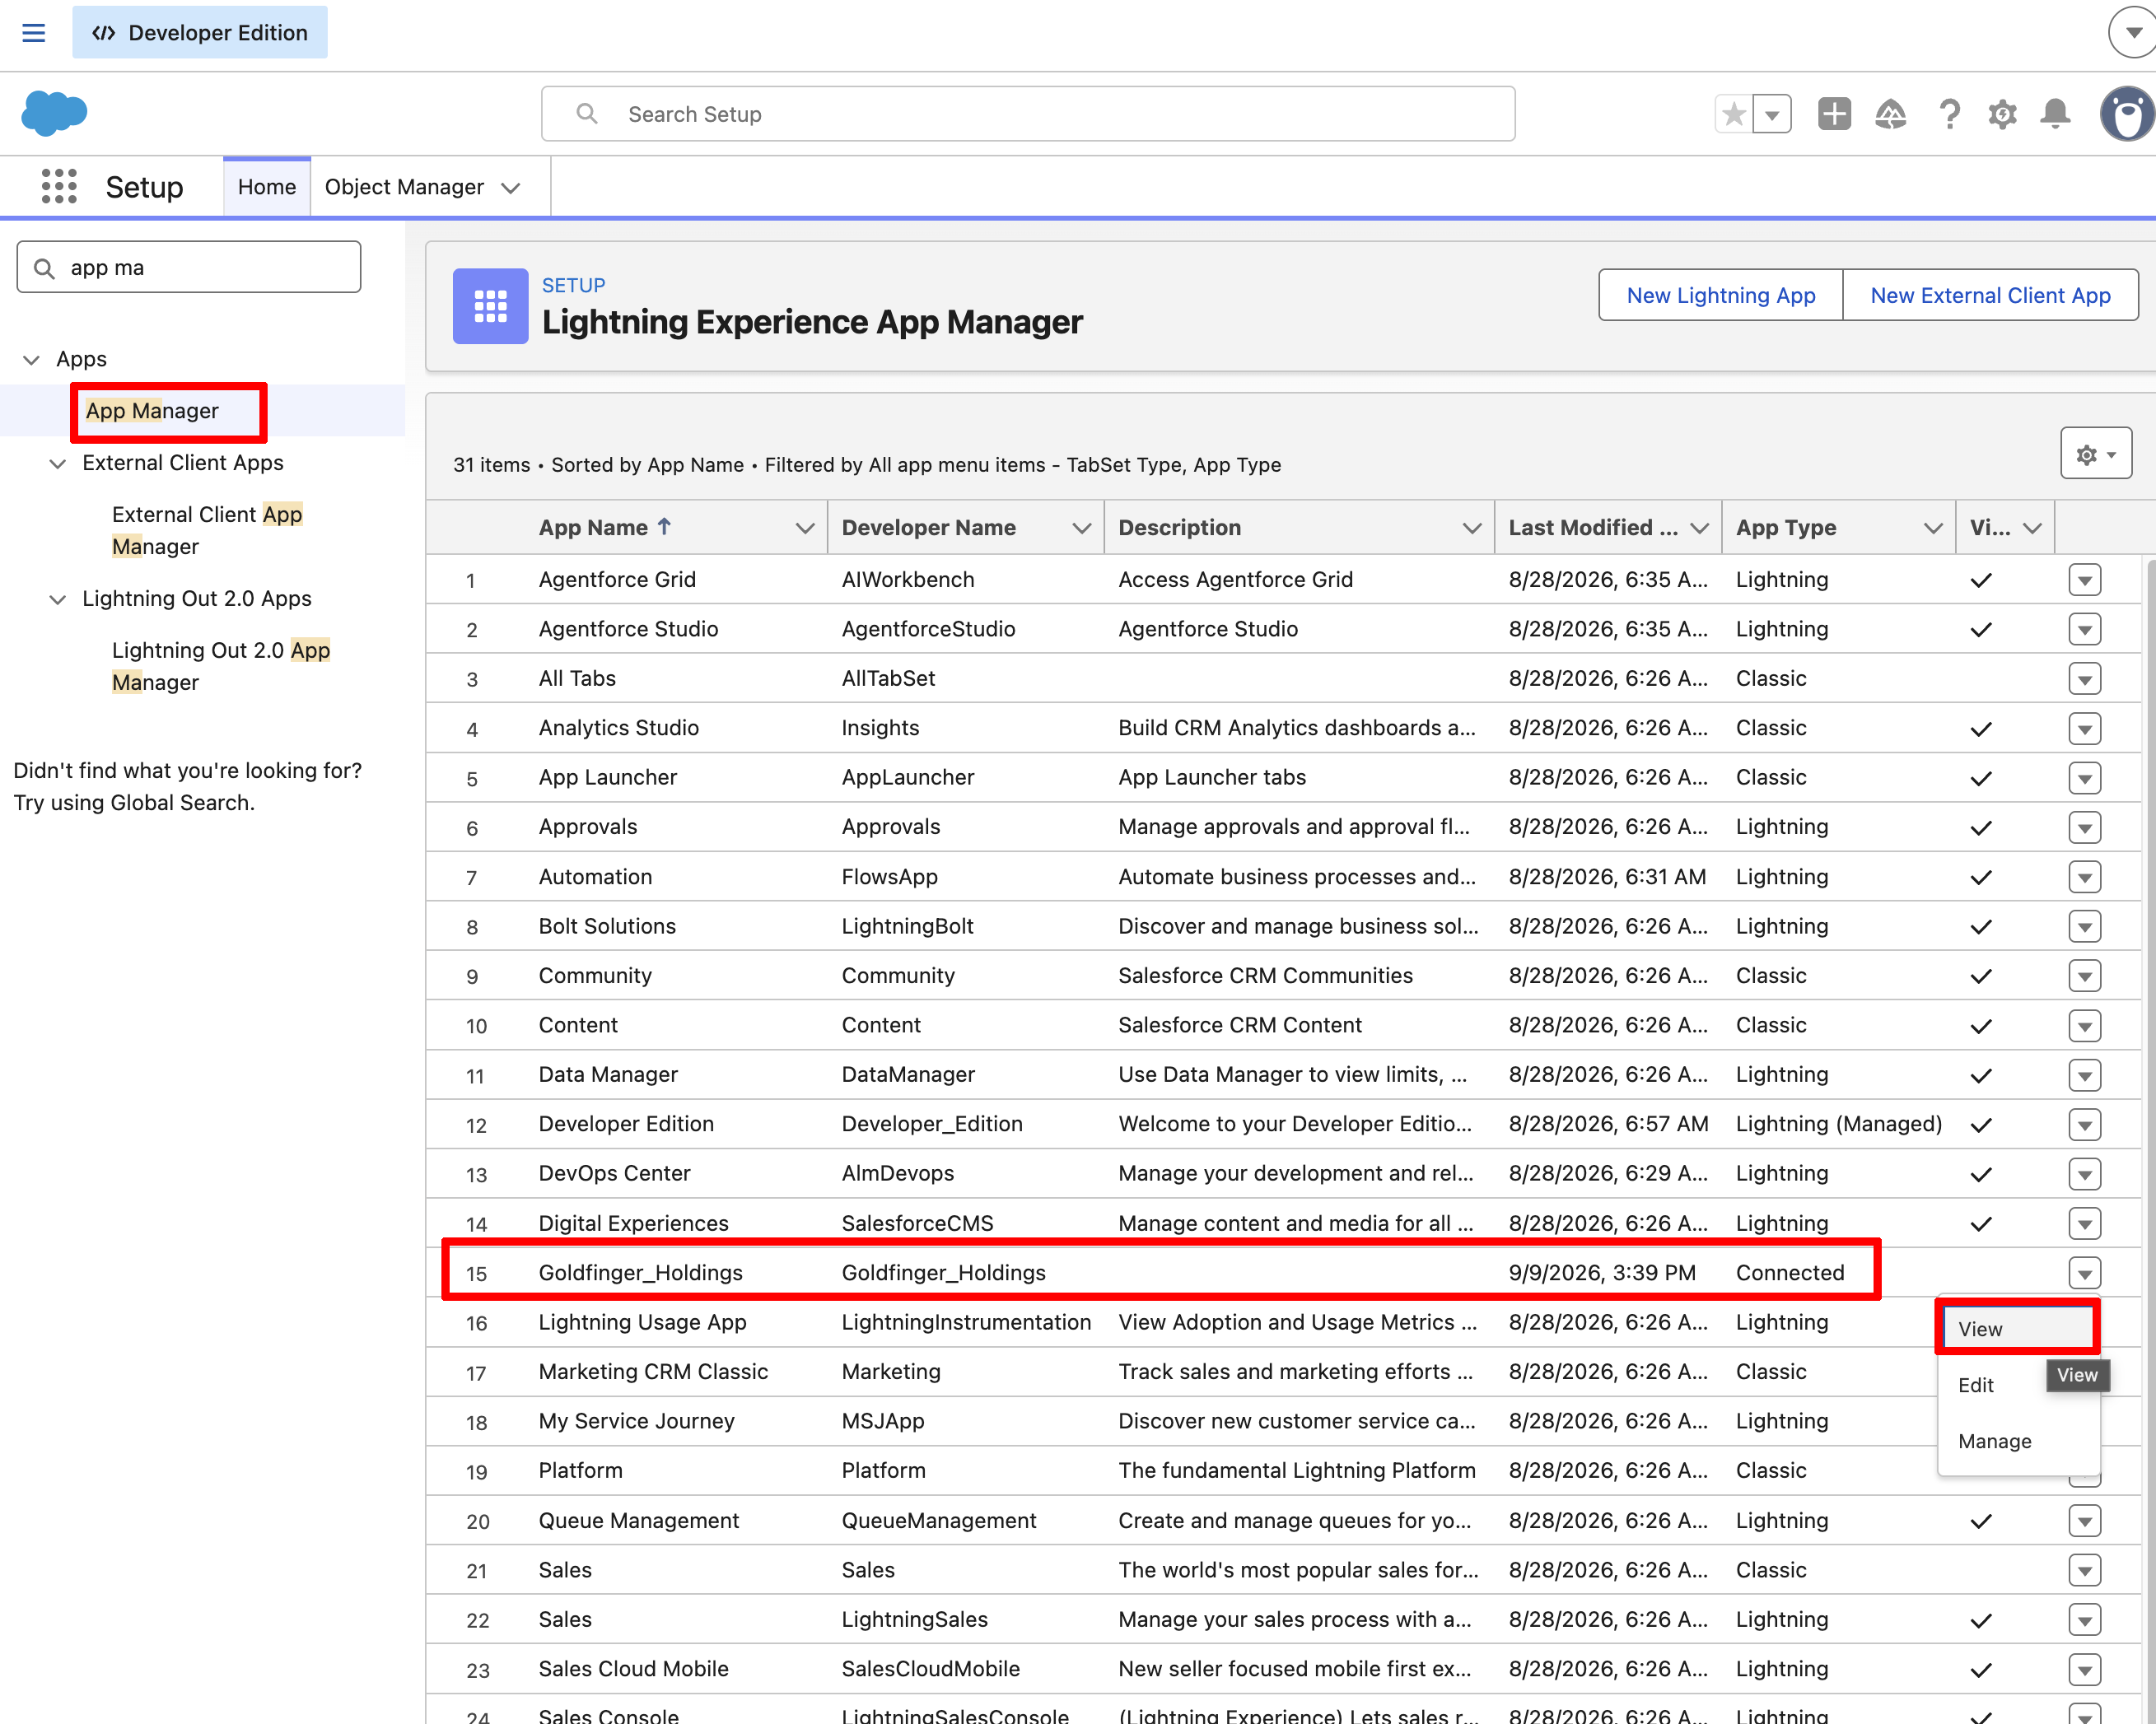Viewport: 2156px width, 1724px height.
Task: Open the Trailhead guidance icon
Action: pos(1890,114)
